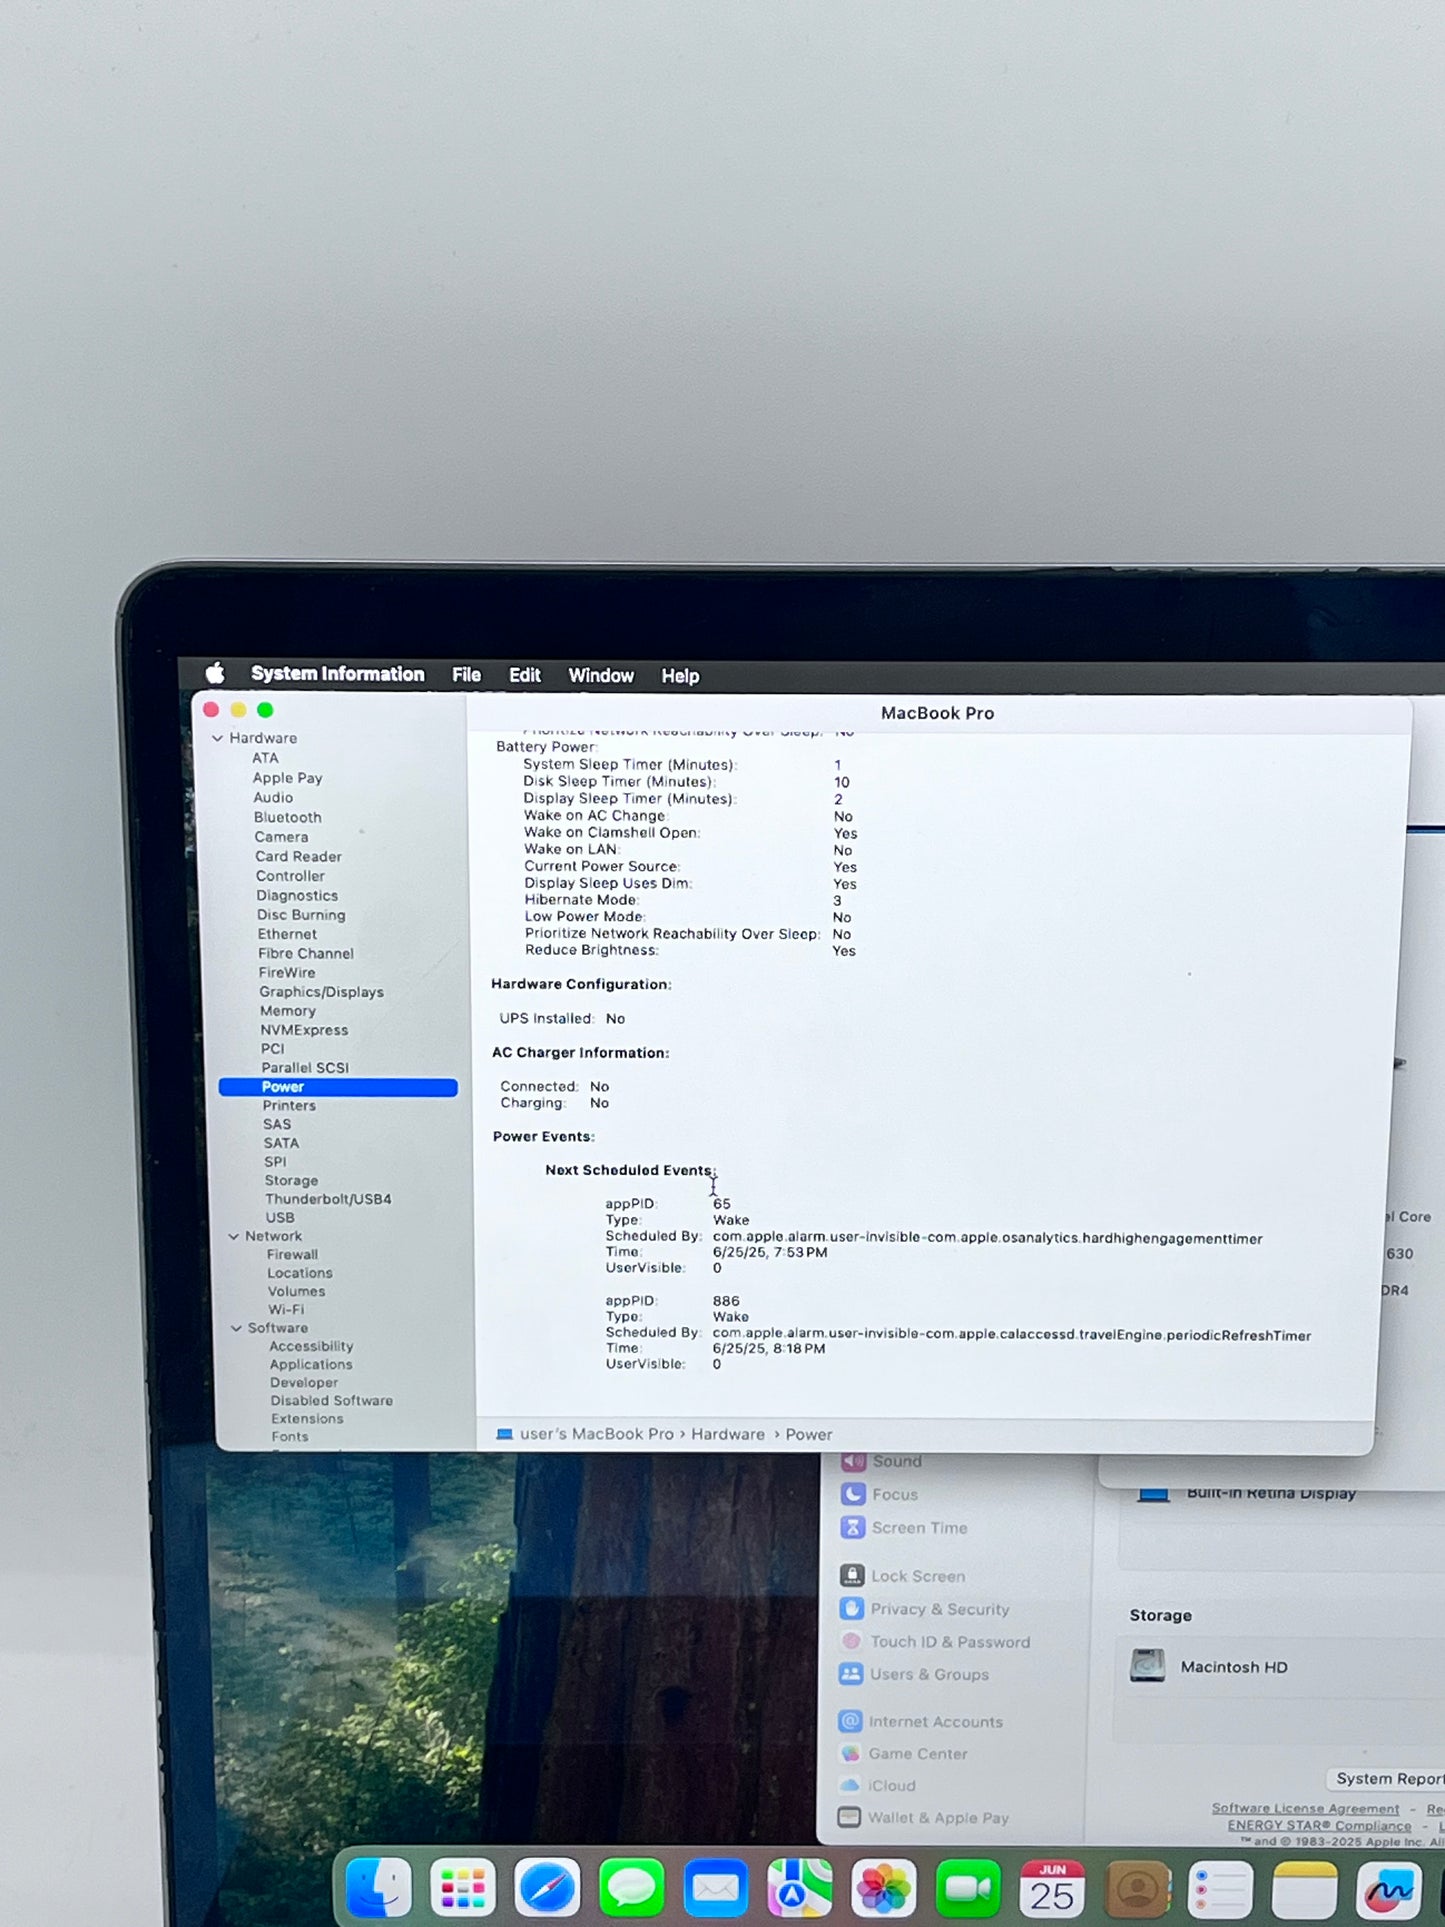Select Power in the Hardware sidebar
This screenshot has width=1445, height=1927.
click(x=338, y=1087)
